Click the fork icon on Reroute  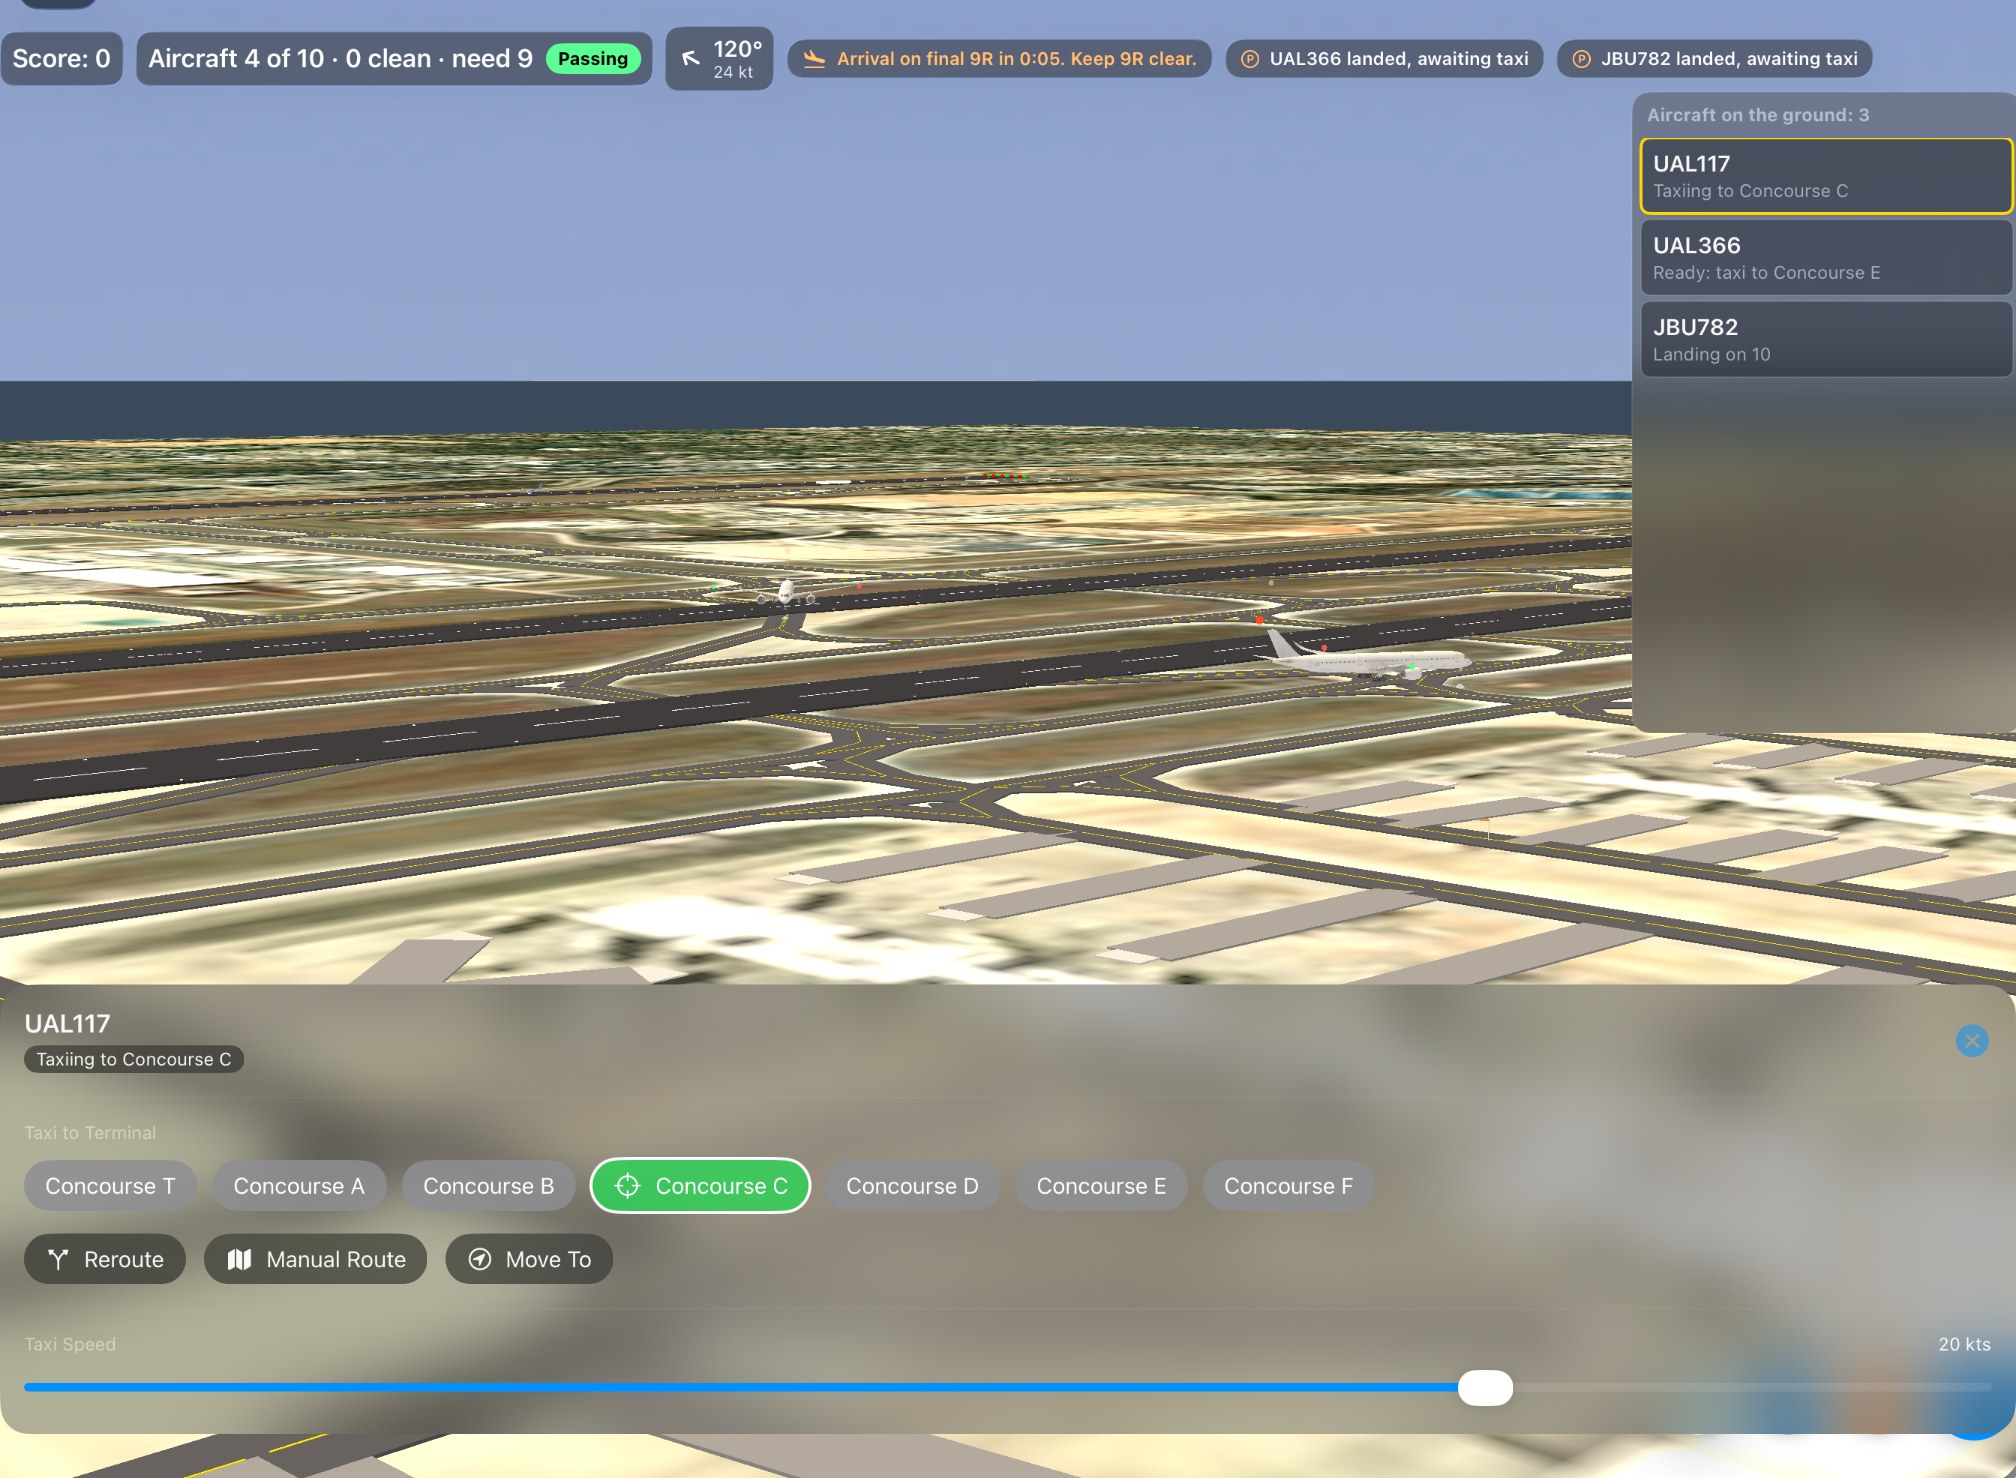click(58, 1259)
